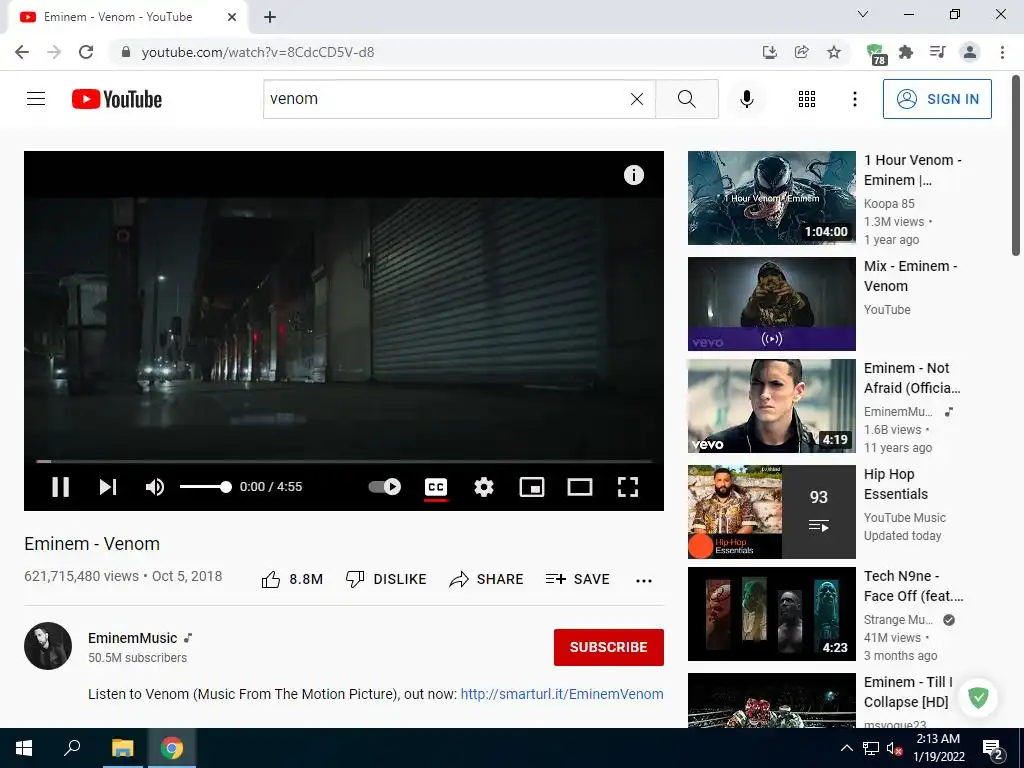Click the address bar URL

click(x=258, y=52)
